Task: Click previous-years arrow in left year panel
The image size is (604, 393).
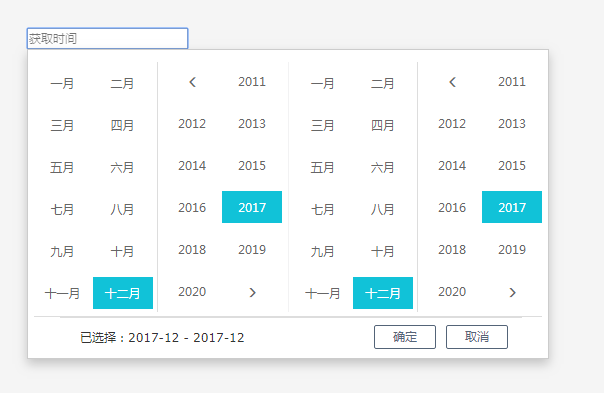Action: [192, 82]
